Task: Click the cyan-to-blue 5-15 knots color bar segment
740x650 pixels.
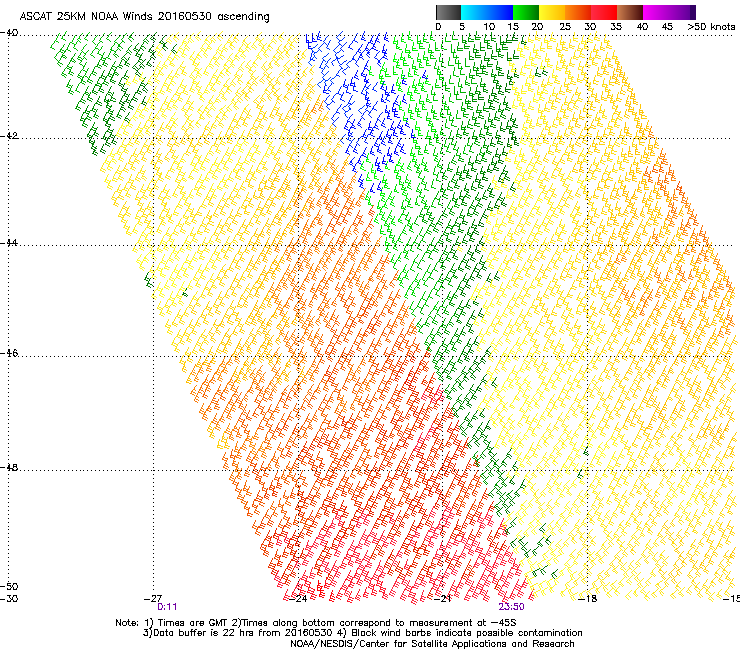Action: click(x=487, y=12)
